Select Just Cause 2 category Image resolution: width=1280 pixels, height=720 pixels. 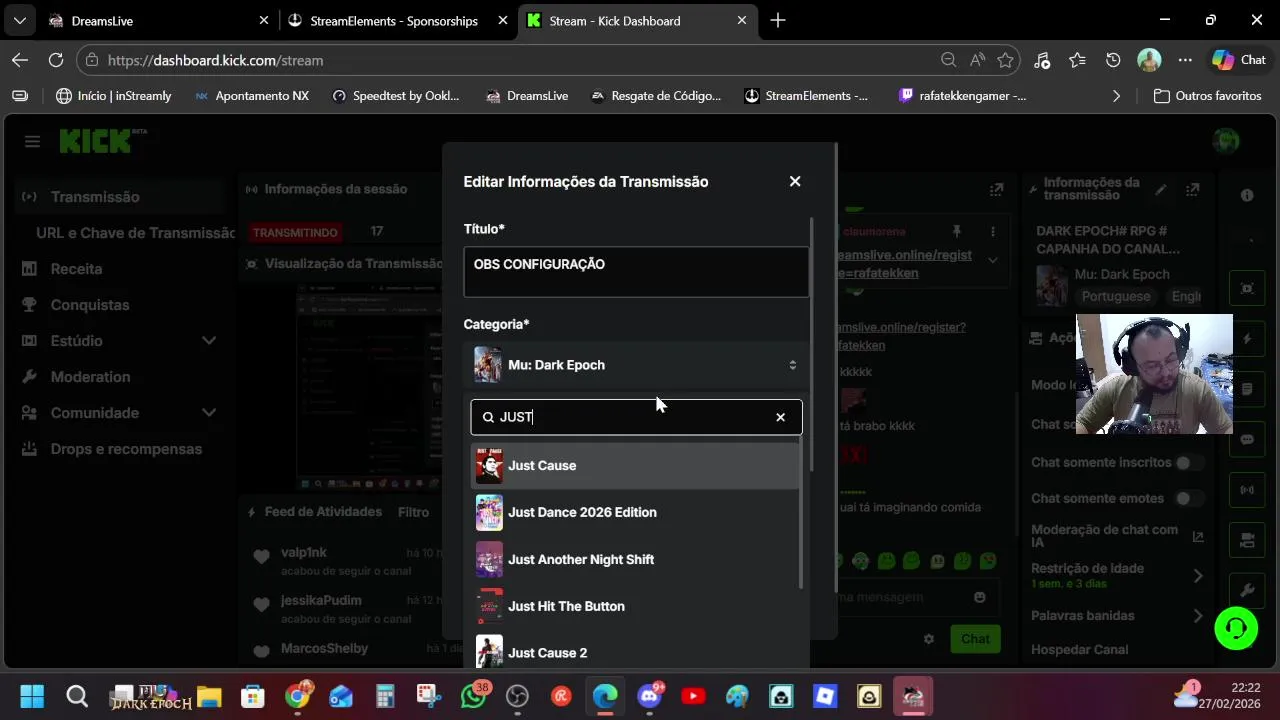(636, 652)
